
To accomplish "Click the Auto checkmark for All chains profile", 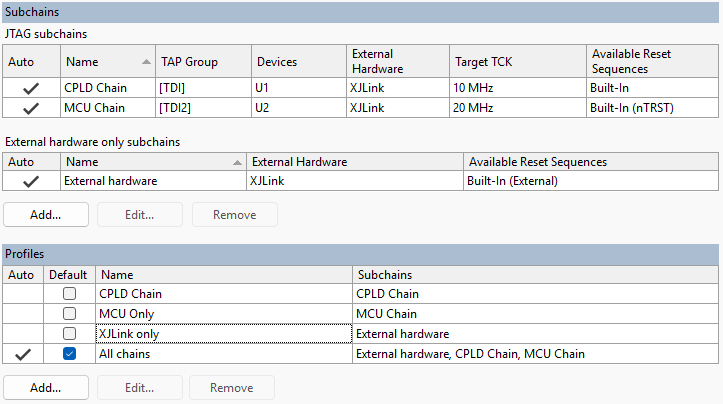I will pyautogui.click(x=24, y=353).
